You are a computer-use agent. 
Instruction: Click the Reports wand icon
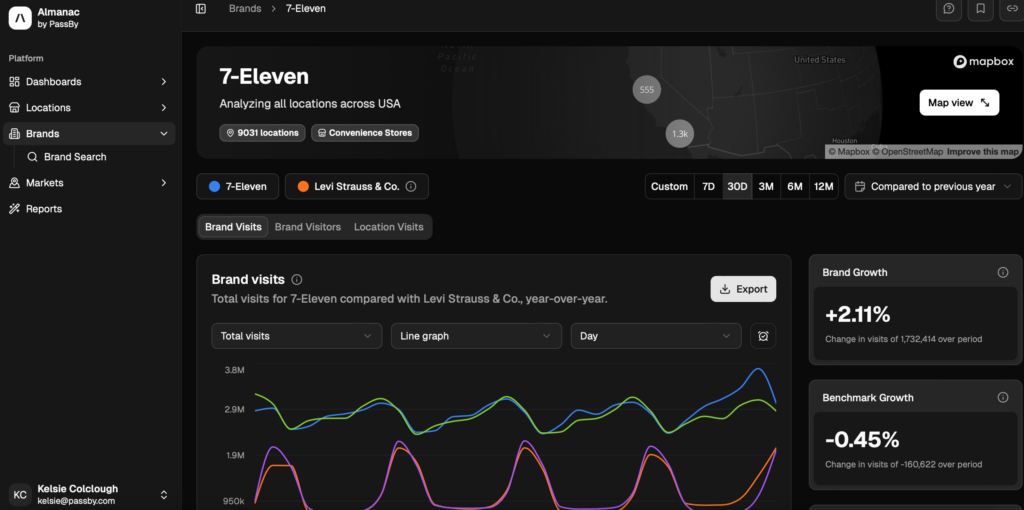pyautogui.click(x=14, y=209)
